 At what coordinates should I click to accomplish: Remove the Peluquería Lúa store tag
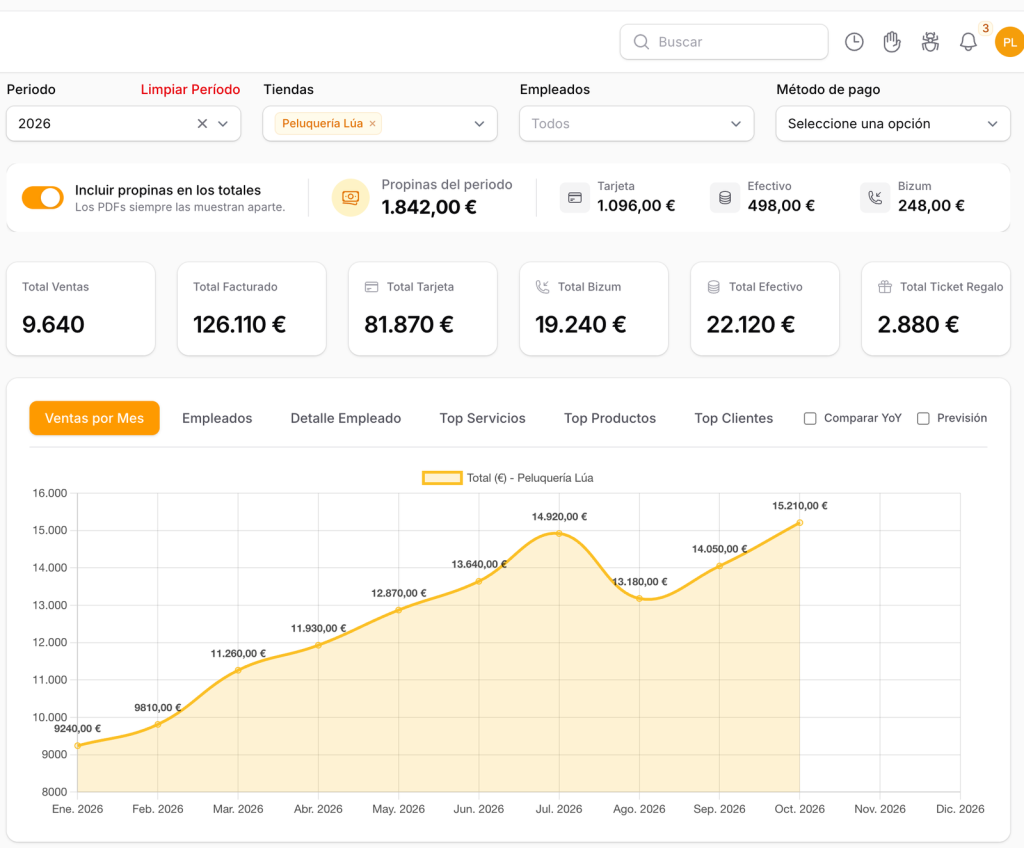(x=372, y=123)
